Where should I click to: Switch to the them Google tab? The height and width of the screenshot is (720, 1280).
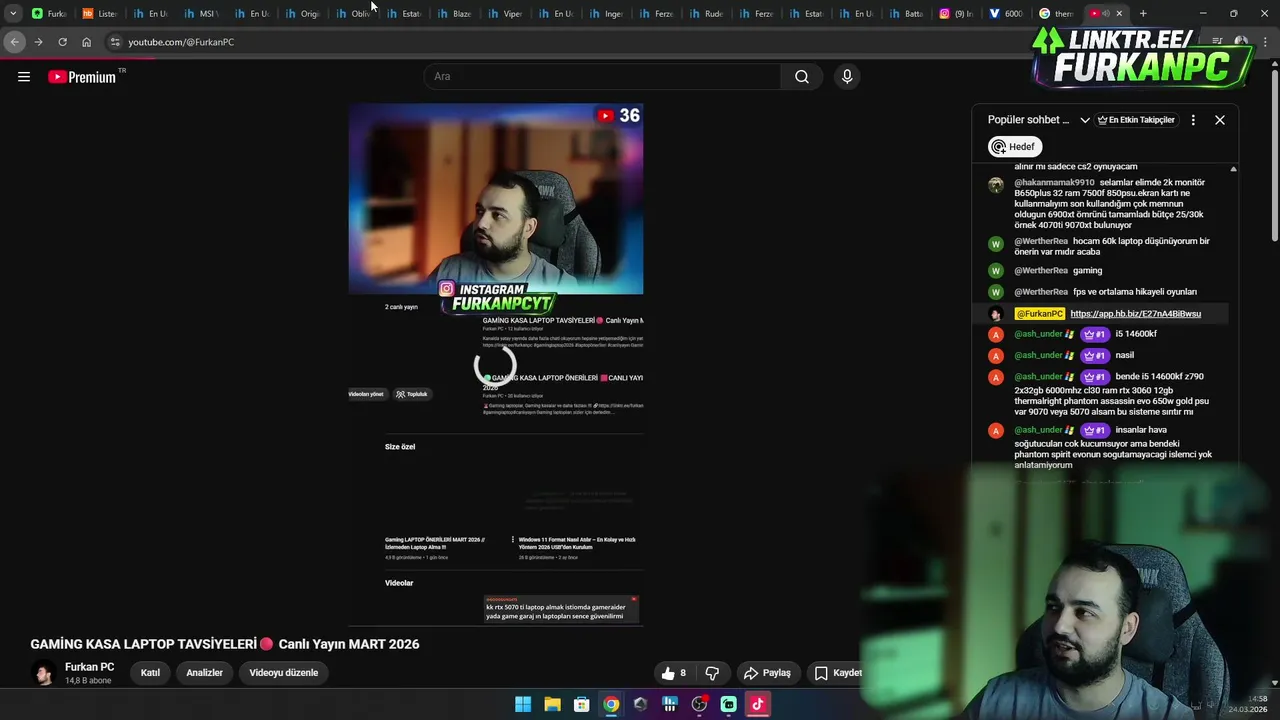click(x=1056, y=14)
